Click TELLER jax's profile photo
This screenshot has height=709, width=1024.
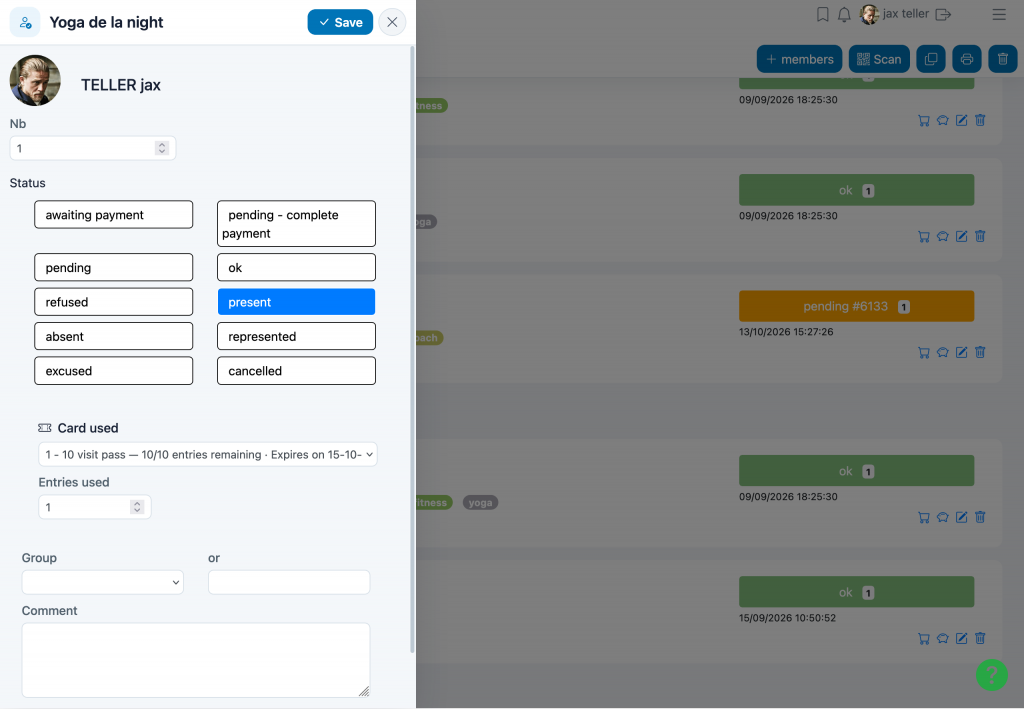coord(35,80)
